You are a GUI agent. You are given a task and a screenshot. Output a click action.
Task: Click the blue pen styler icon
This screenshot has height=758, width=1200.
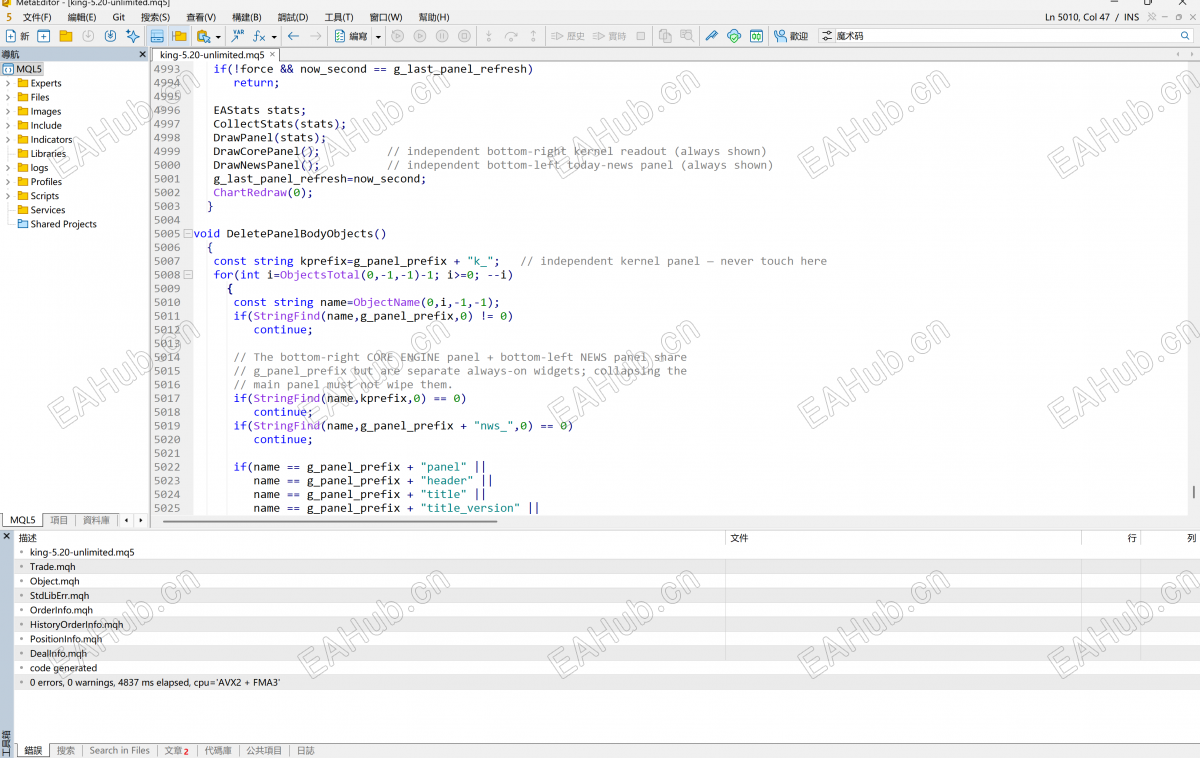(x=712, y=36)
